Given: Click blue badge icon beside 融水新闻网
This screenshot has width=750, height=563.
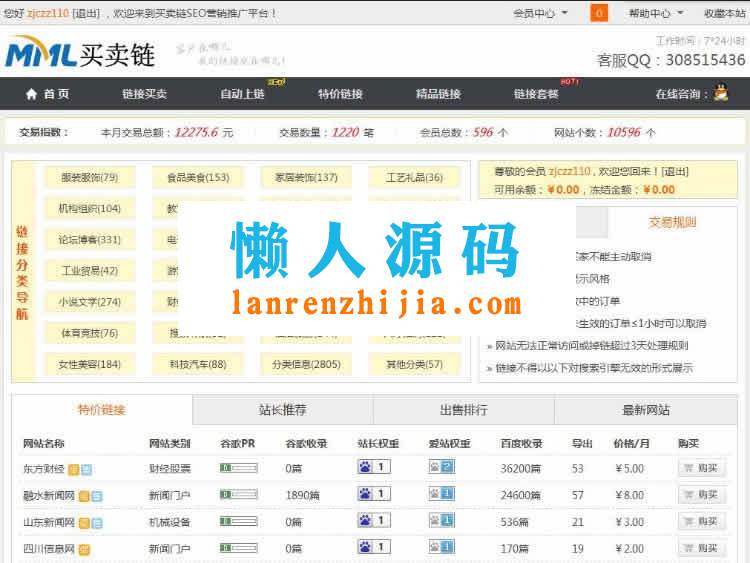Looking at the screenshot, I should click(x=97, y=497).
